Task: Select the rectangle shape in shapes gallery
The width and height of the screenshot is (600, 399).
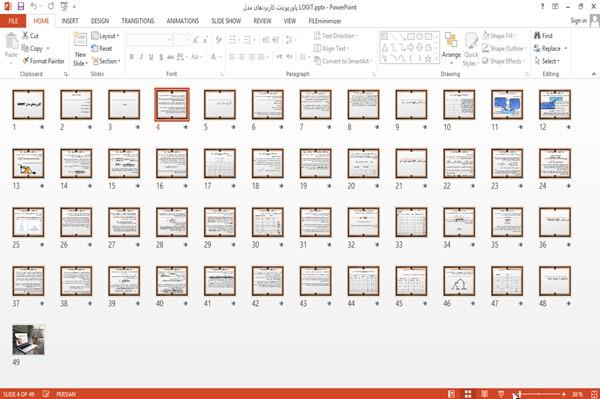Action: (411, 37)
